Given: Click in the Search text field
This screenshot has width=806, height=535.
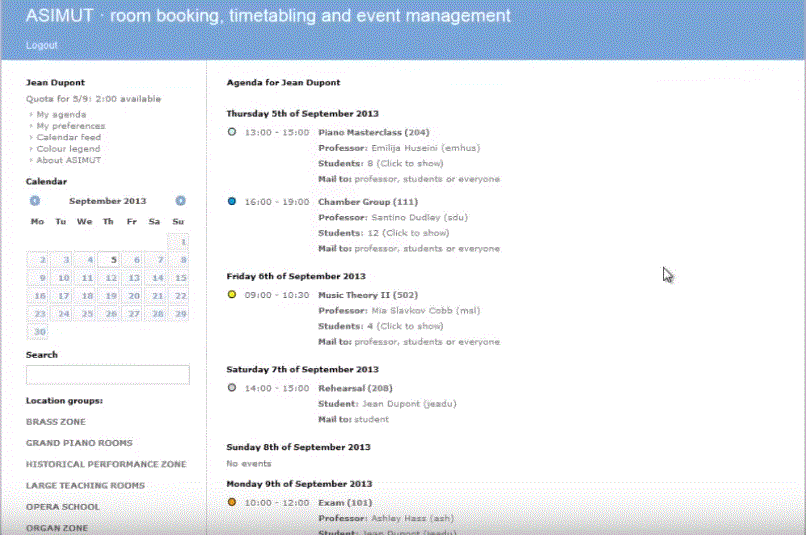Looking at the screenshot, I should tap(107, 375).
